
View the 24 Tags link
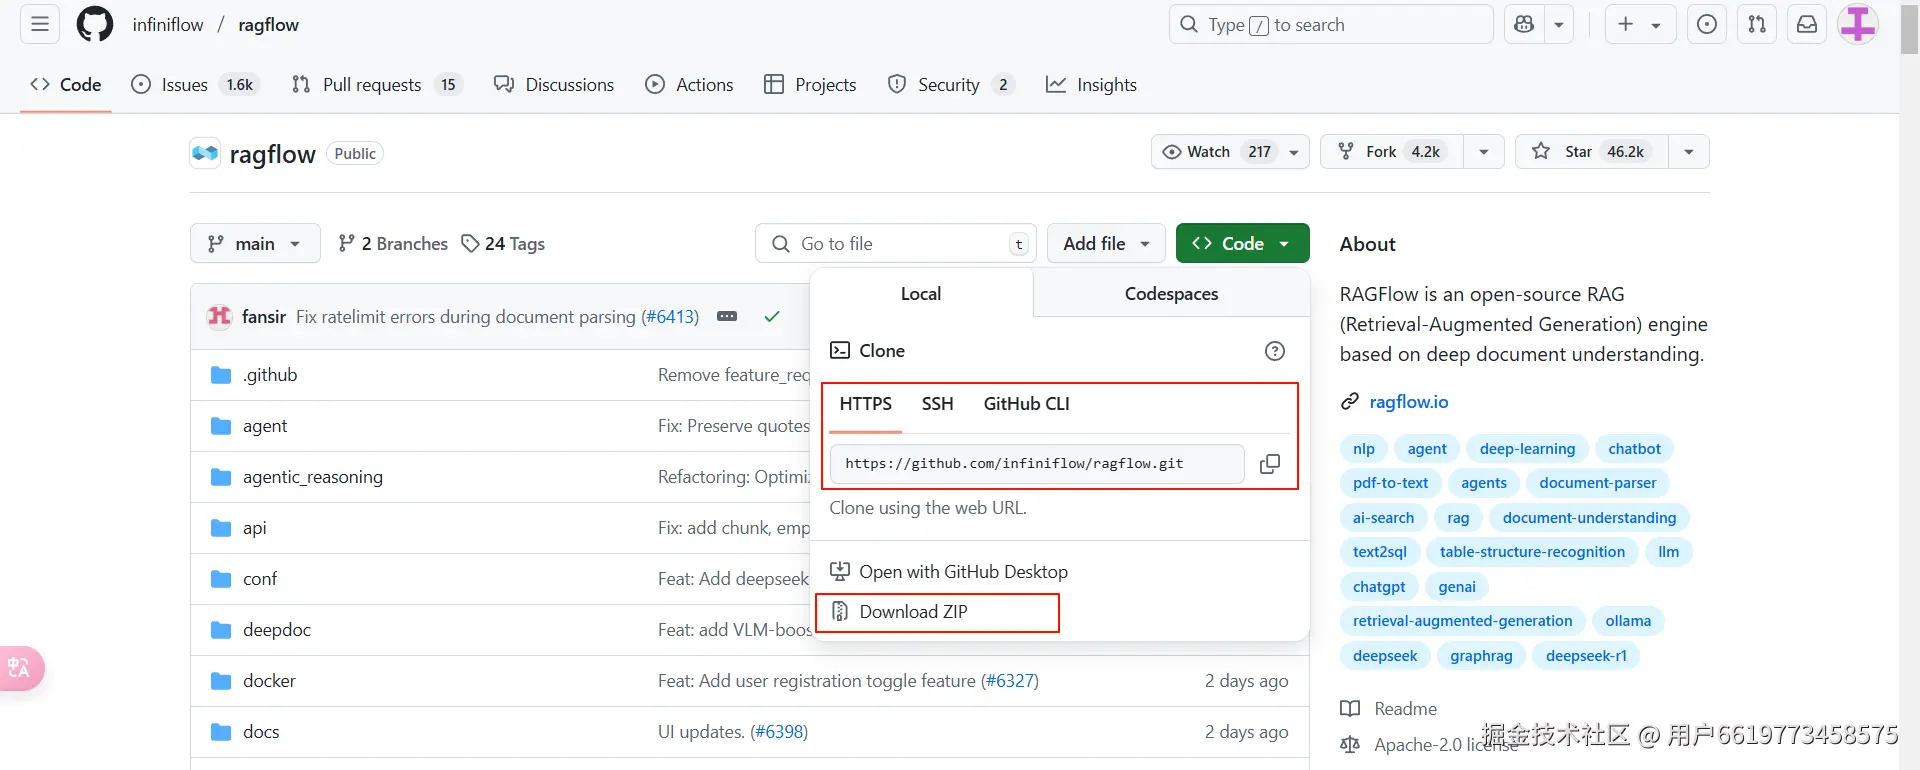point(503,244)
